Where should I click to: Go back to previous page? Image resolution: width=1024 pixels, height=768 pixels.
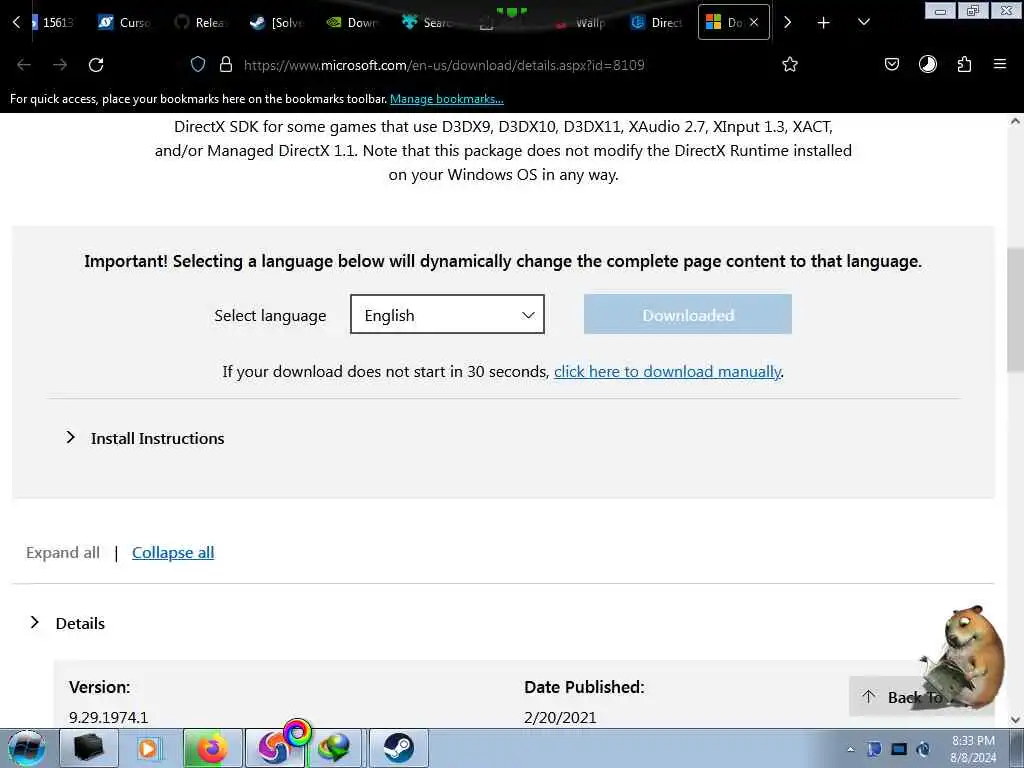pos(24,65)
